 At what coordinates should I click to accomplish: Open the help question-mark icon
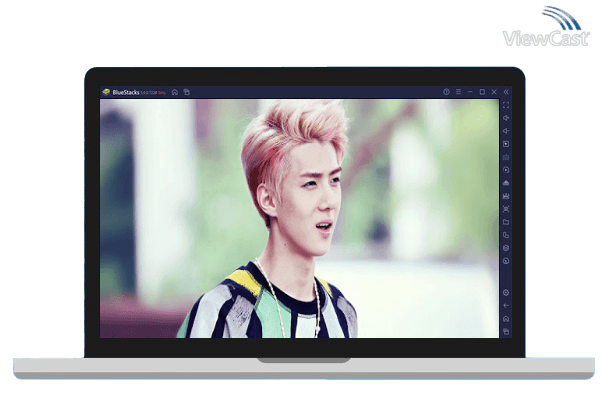(x=446, y=92)
